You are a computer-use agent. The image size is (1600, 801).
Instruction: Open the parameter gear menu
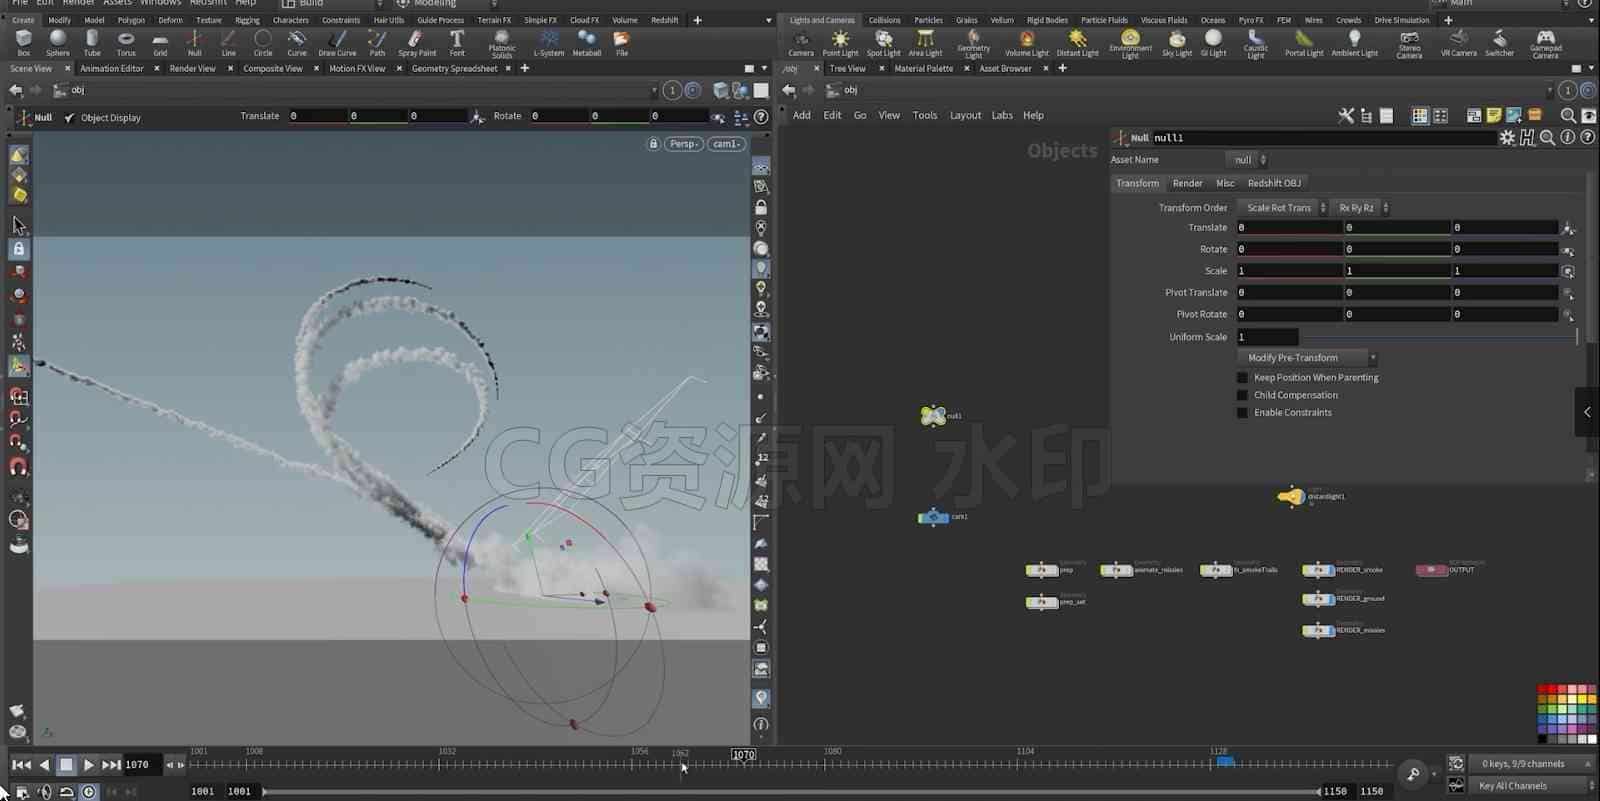1507,138
